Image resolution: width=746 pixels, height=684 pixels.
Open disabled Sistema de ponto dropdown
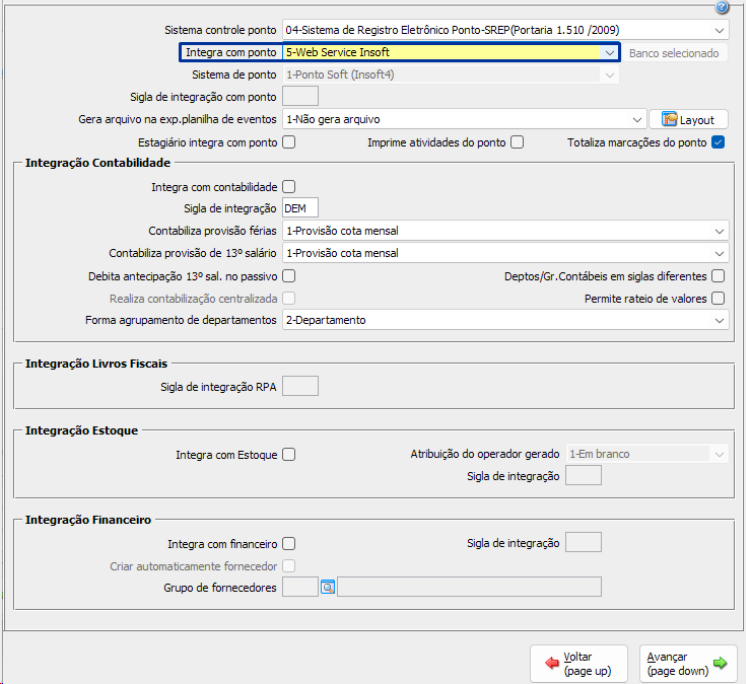pos(450,75)
